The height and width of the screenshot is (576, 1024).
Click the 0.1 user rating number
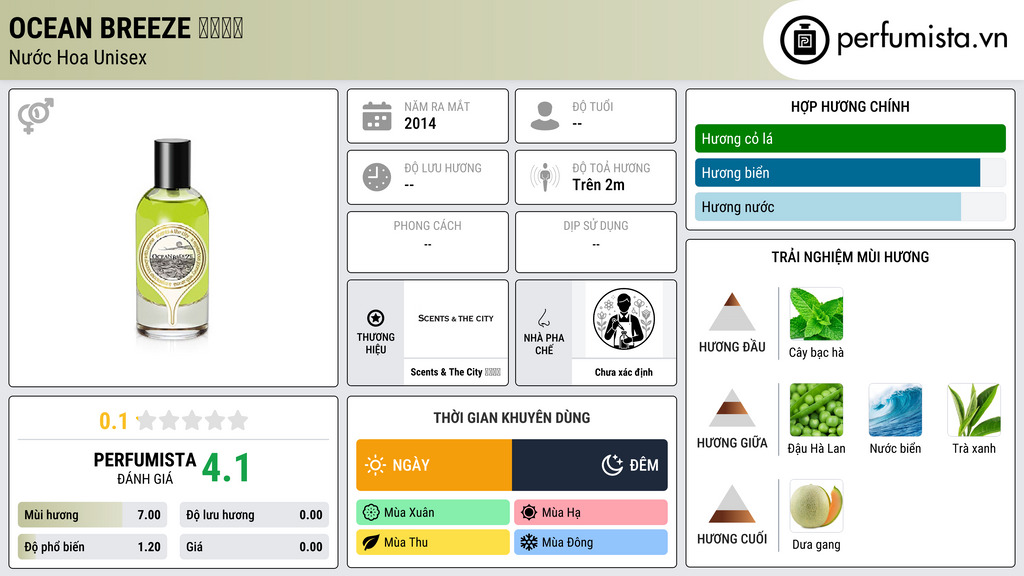(114, 421)
